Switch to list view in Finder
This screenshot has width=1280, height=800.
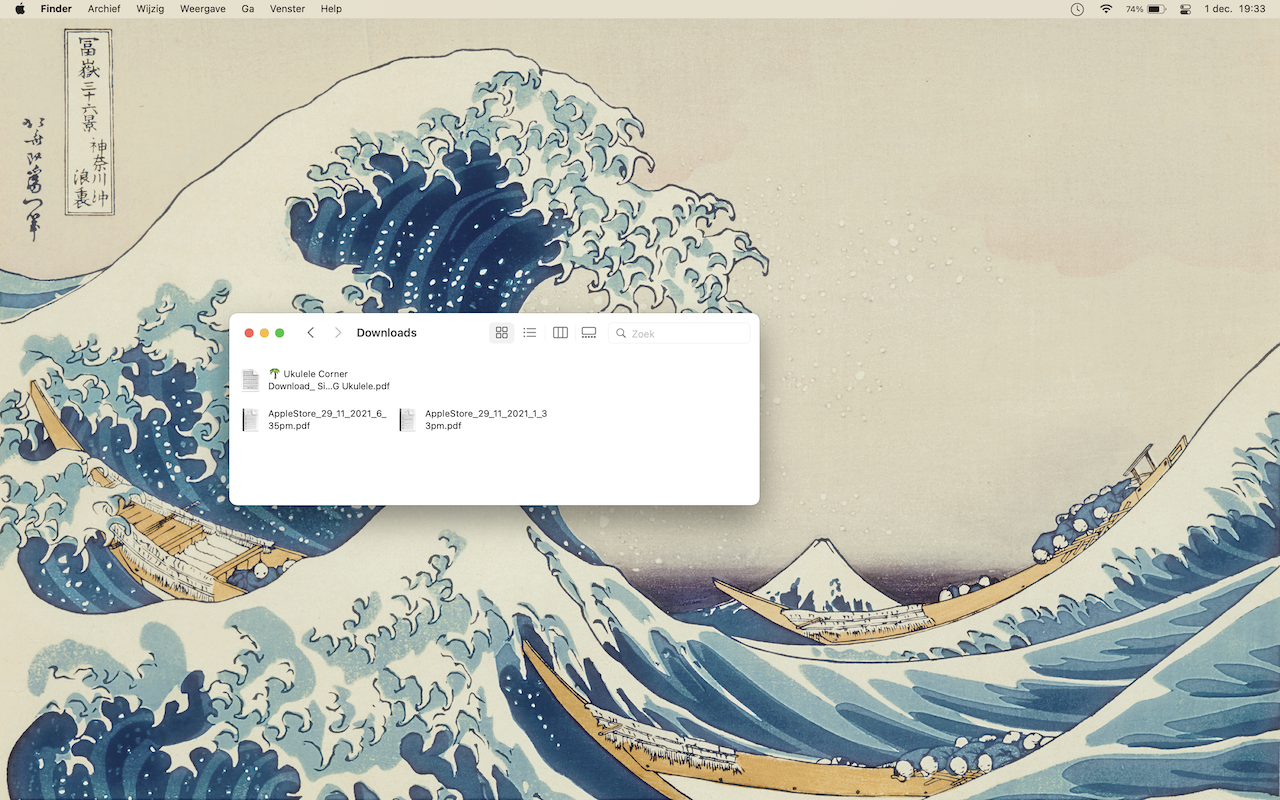[530, 333]
